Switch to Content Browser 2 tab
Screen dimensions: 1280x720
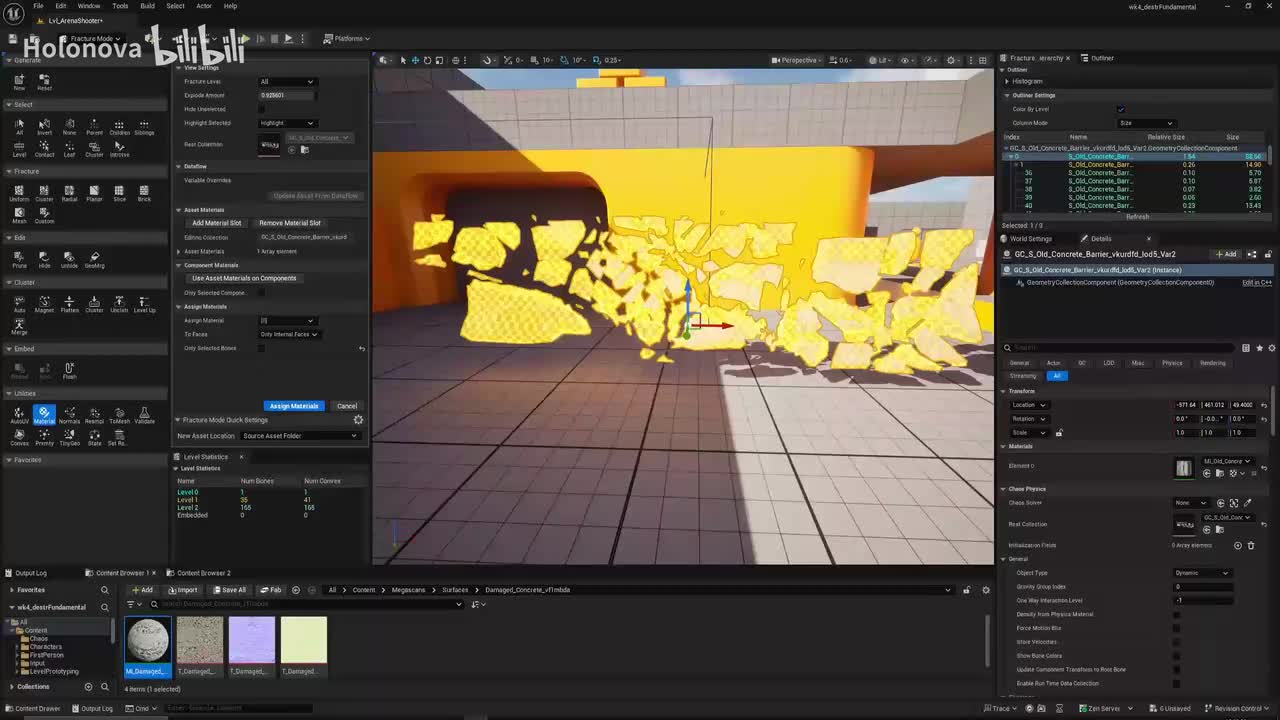(199, 573)
